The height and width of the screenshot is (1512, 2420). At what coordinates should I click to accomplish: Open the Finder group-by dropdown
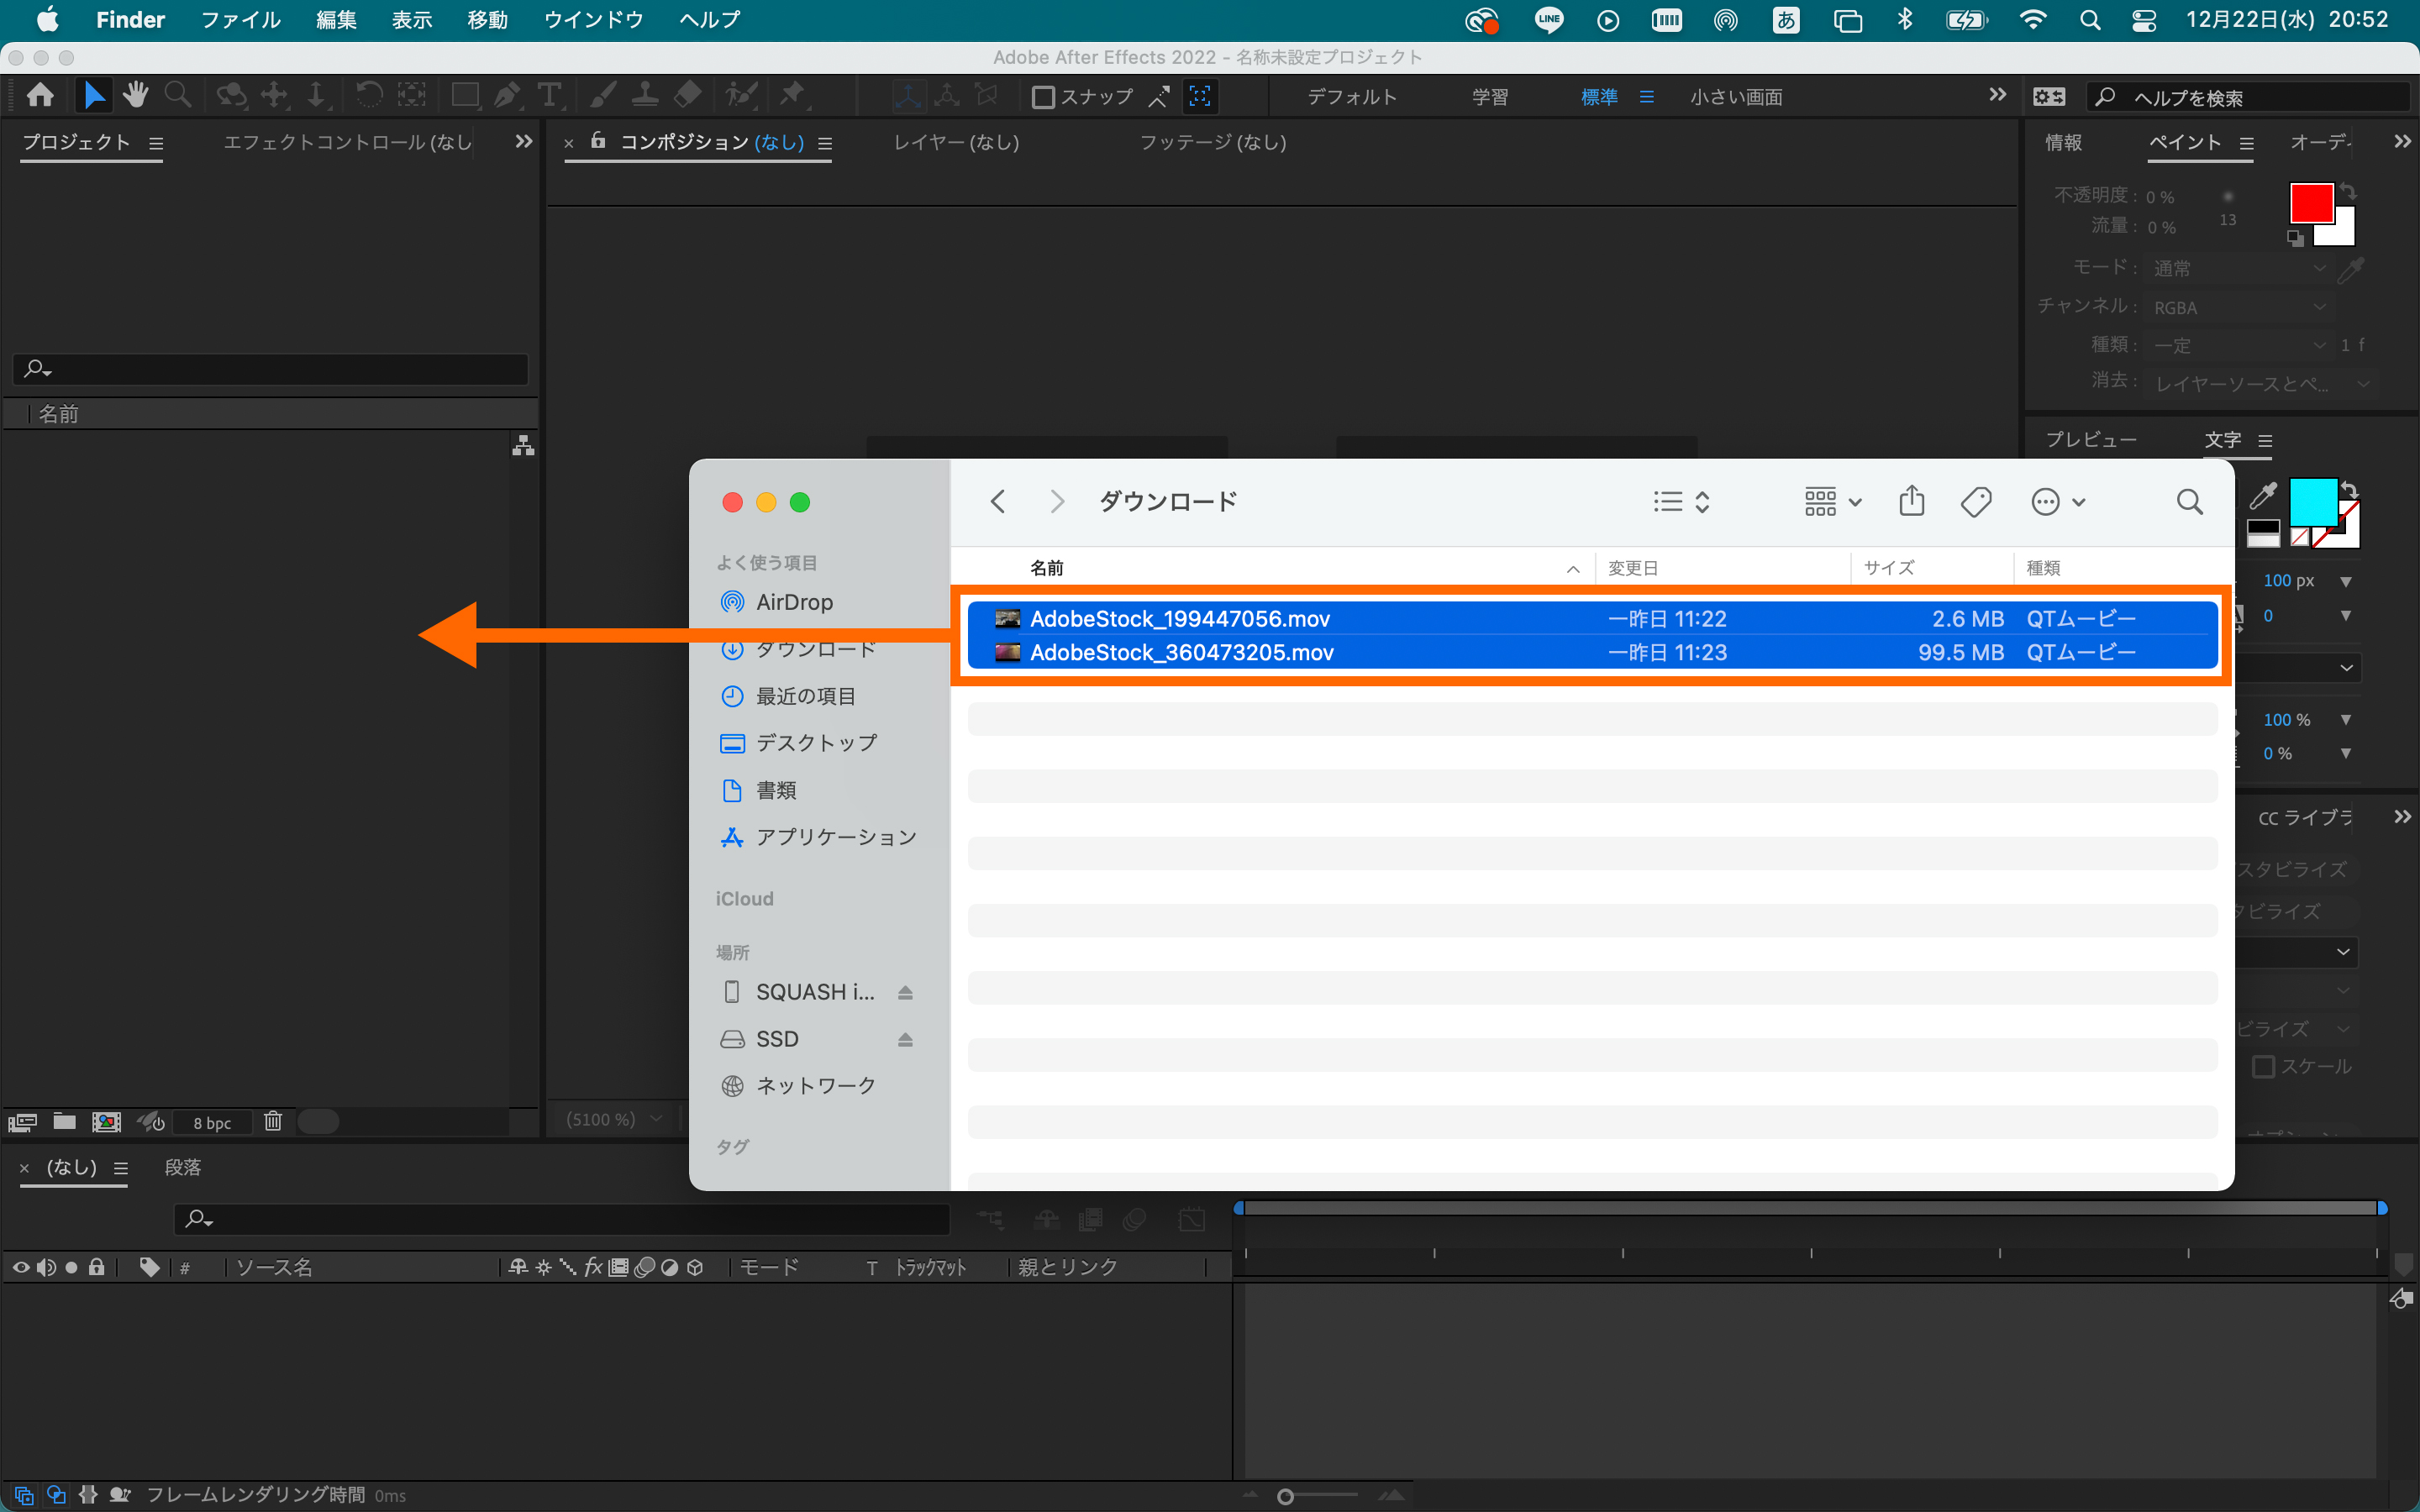[x=1832, y=501]
